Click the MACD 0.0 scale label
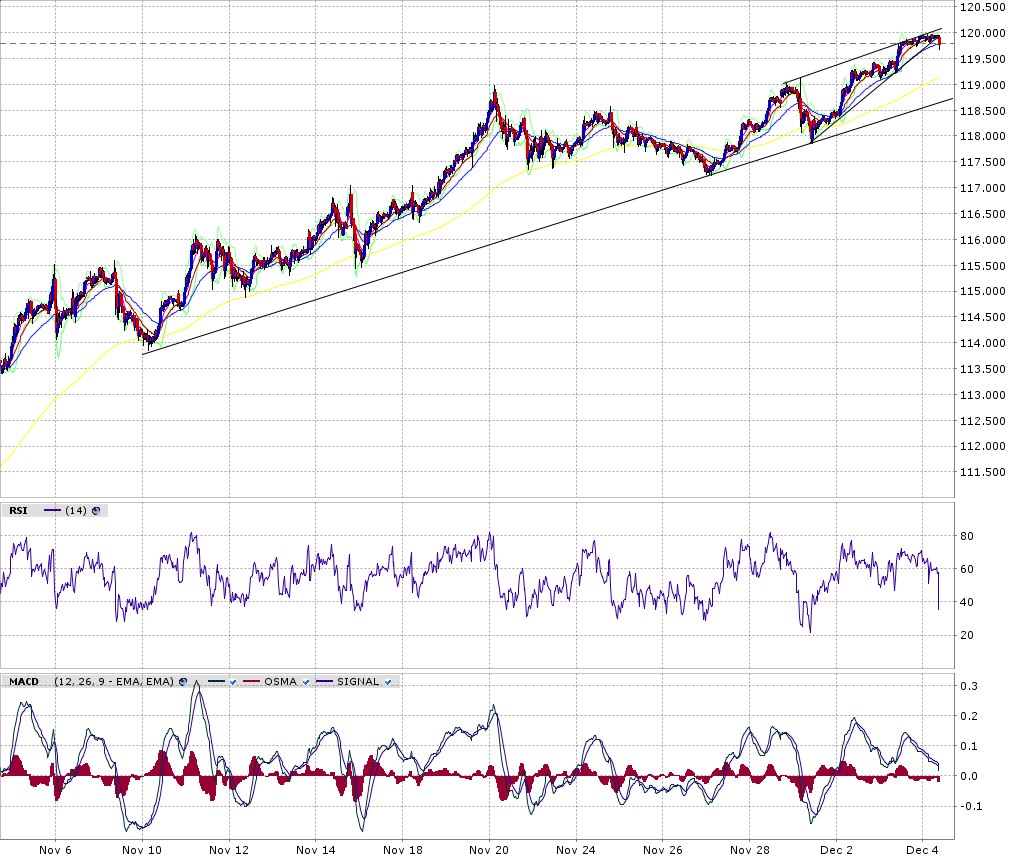This screenshot has height=864, width=1014. point(969,776)
